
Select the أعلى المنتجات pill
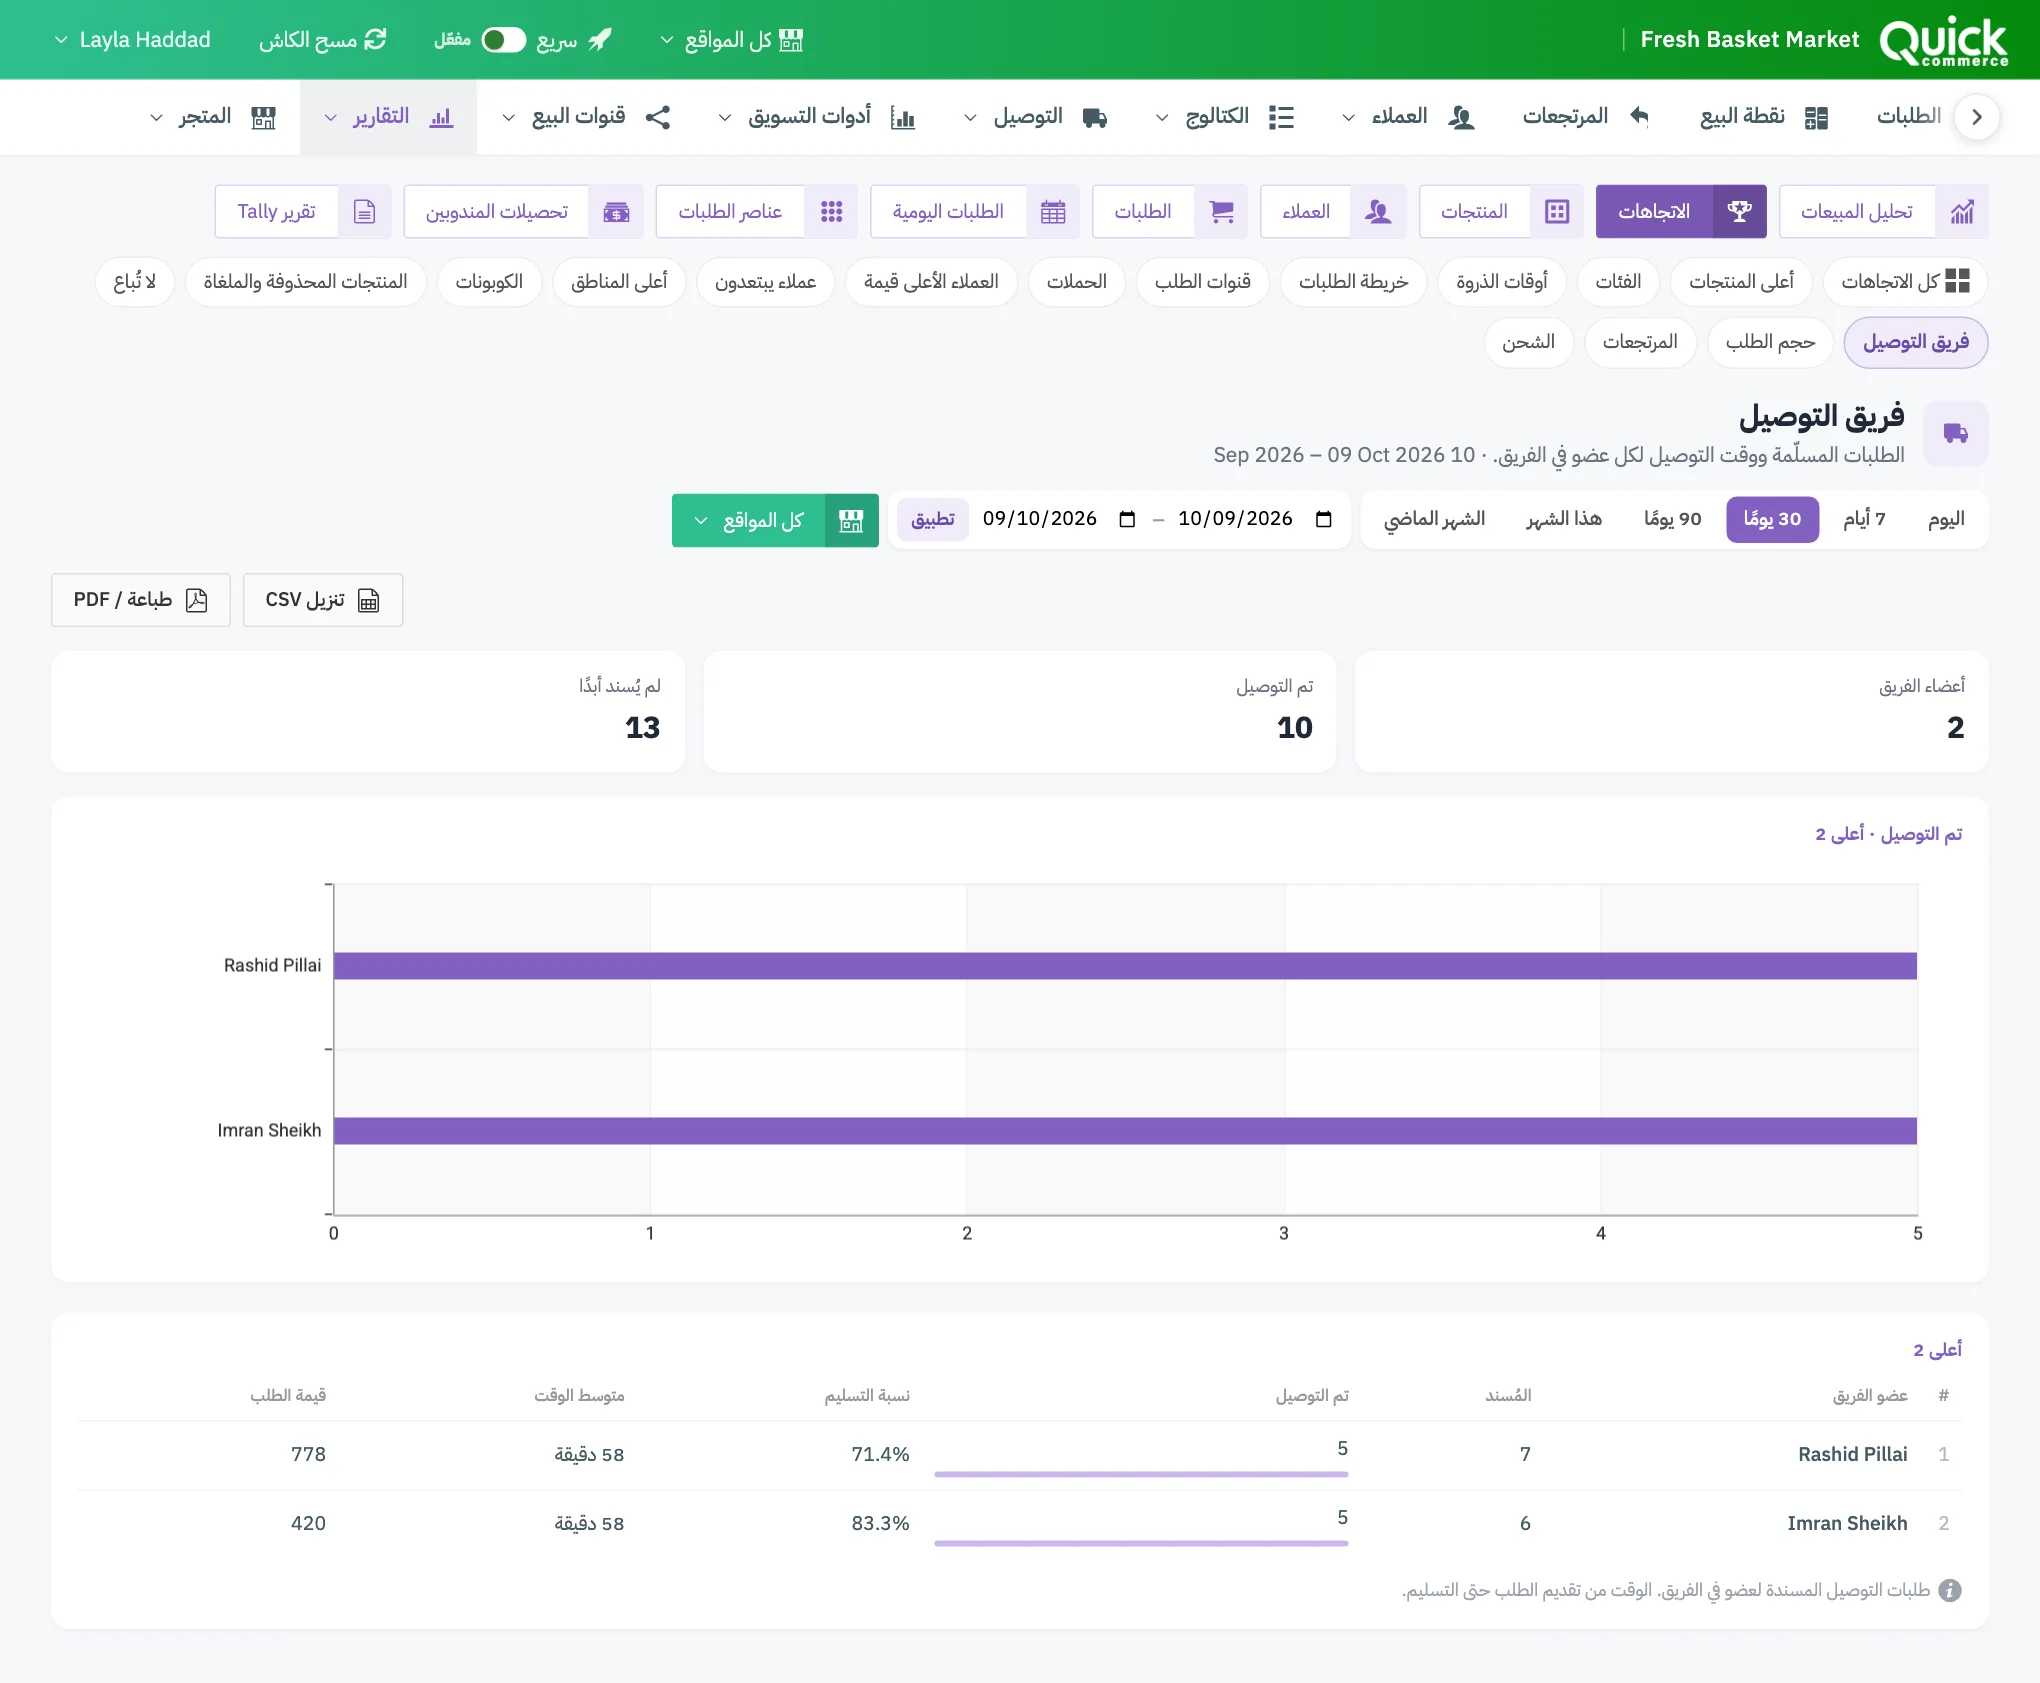(1741, 282)
